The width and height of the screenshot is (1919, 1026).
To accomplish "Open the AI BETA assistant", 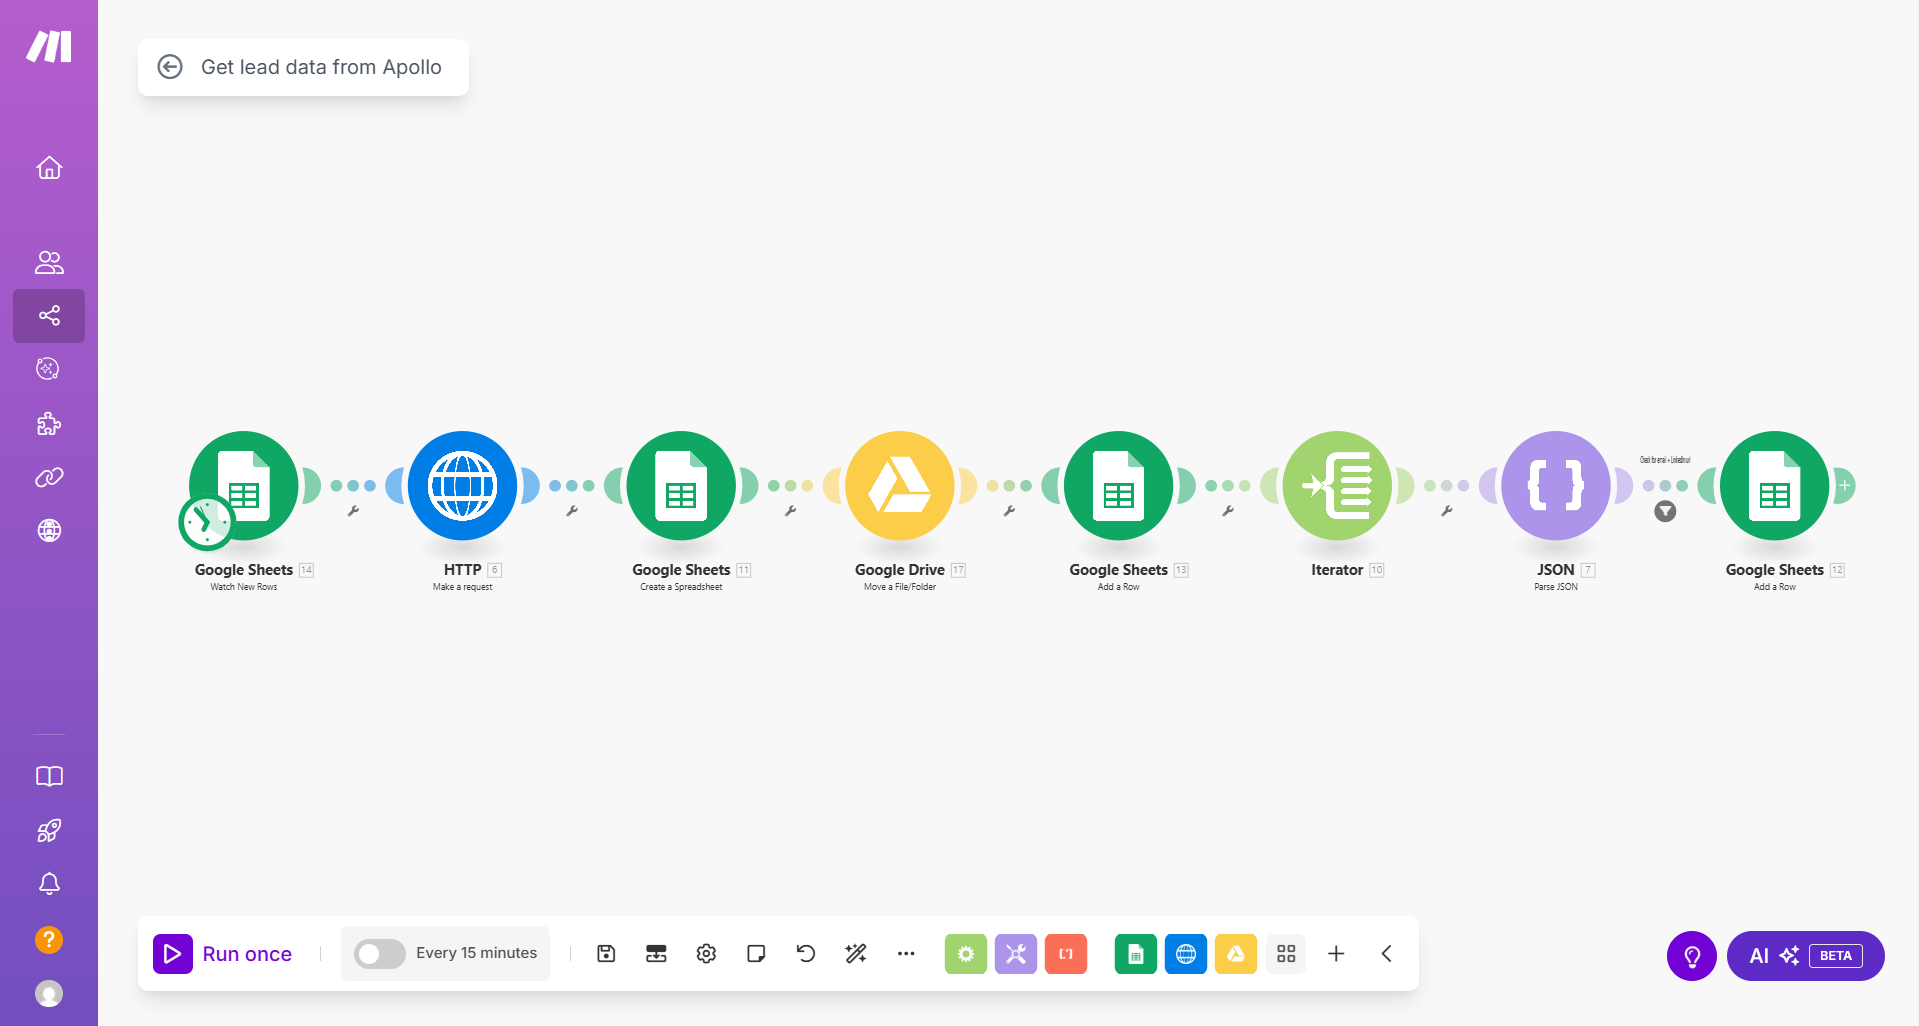I will [x=1806, y=956].
